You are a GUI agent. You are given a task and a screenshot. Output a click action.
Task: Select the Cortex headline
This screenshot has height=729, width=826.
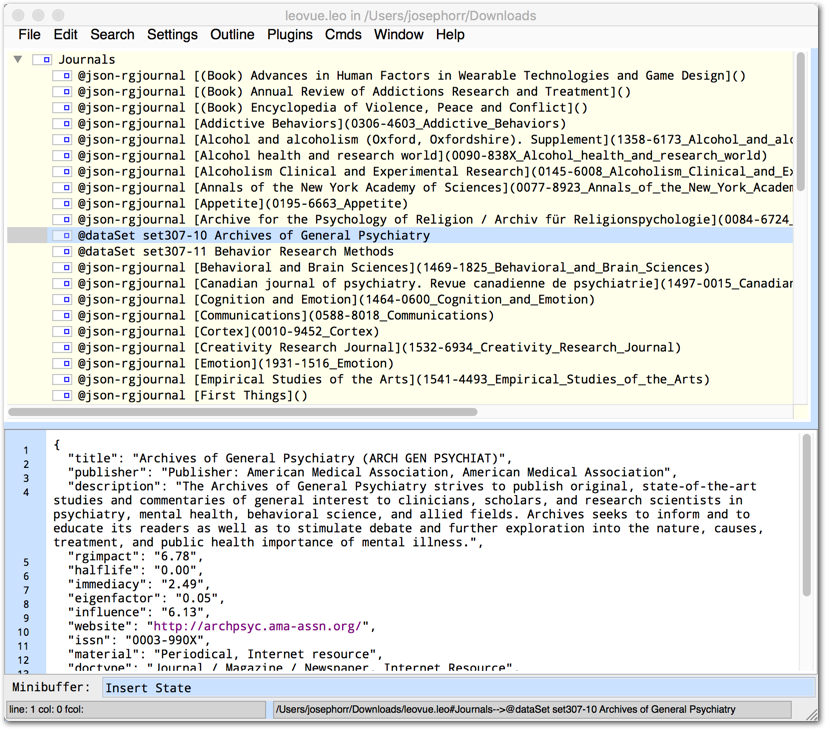pyautogui.click(x=229, y=331)
